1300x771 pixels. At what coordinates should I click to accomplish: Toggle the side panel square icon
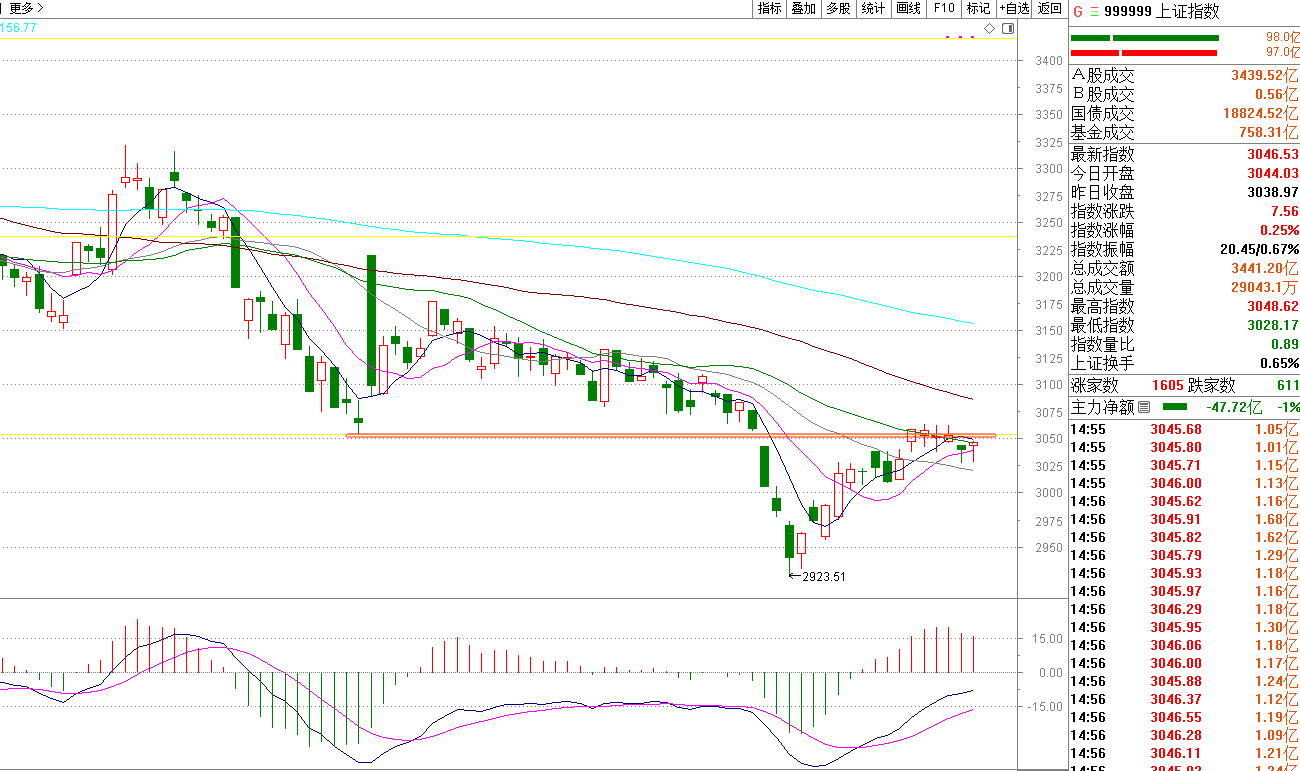point(1006,29)
